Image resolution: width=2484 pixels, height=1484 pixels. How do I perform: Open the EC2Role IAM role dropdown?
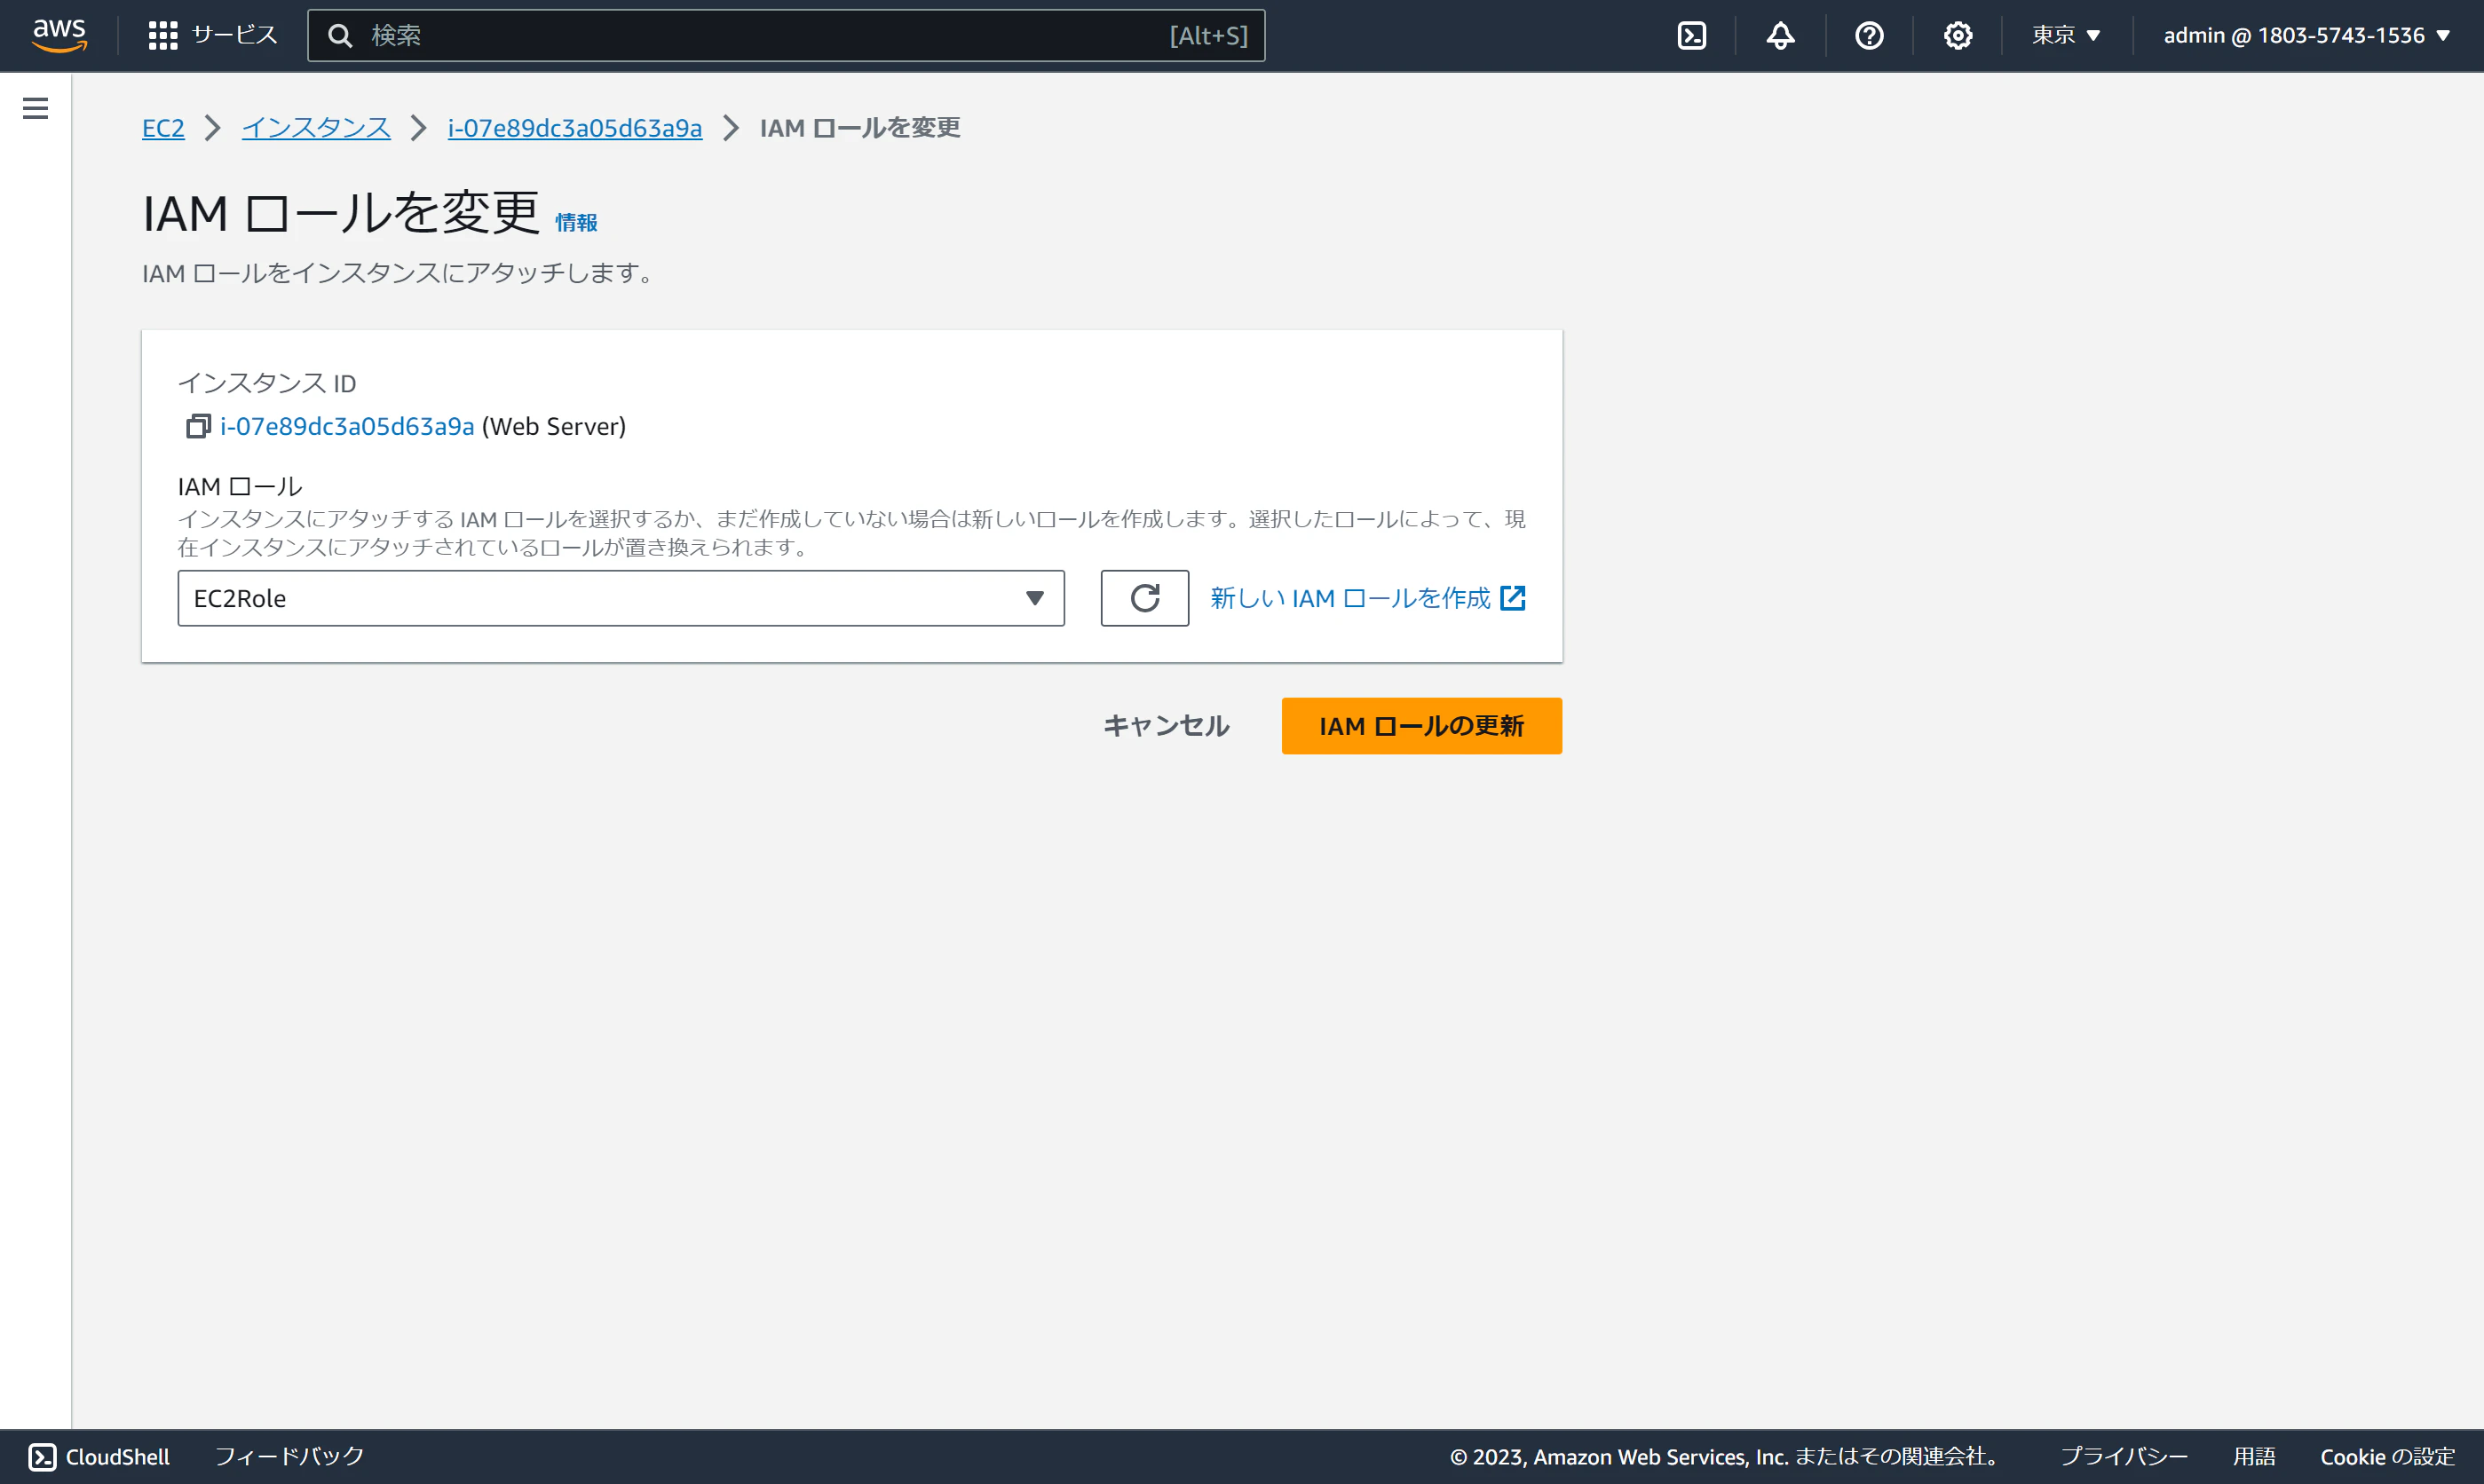(x=620, y=598)
